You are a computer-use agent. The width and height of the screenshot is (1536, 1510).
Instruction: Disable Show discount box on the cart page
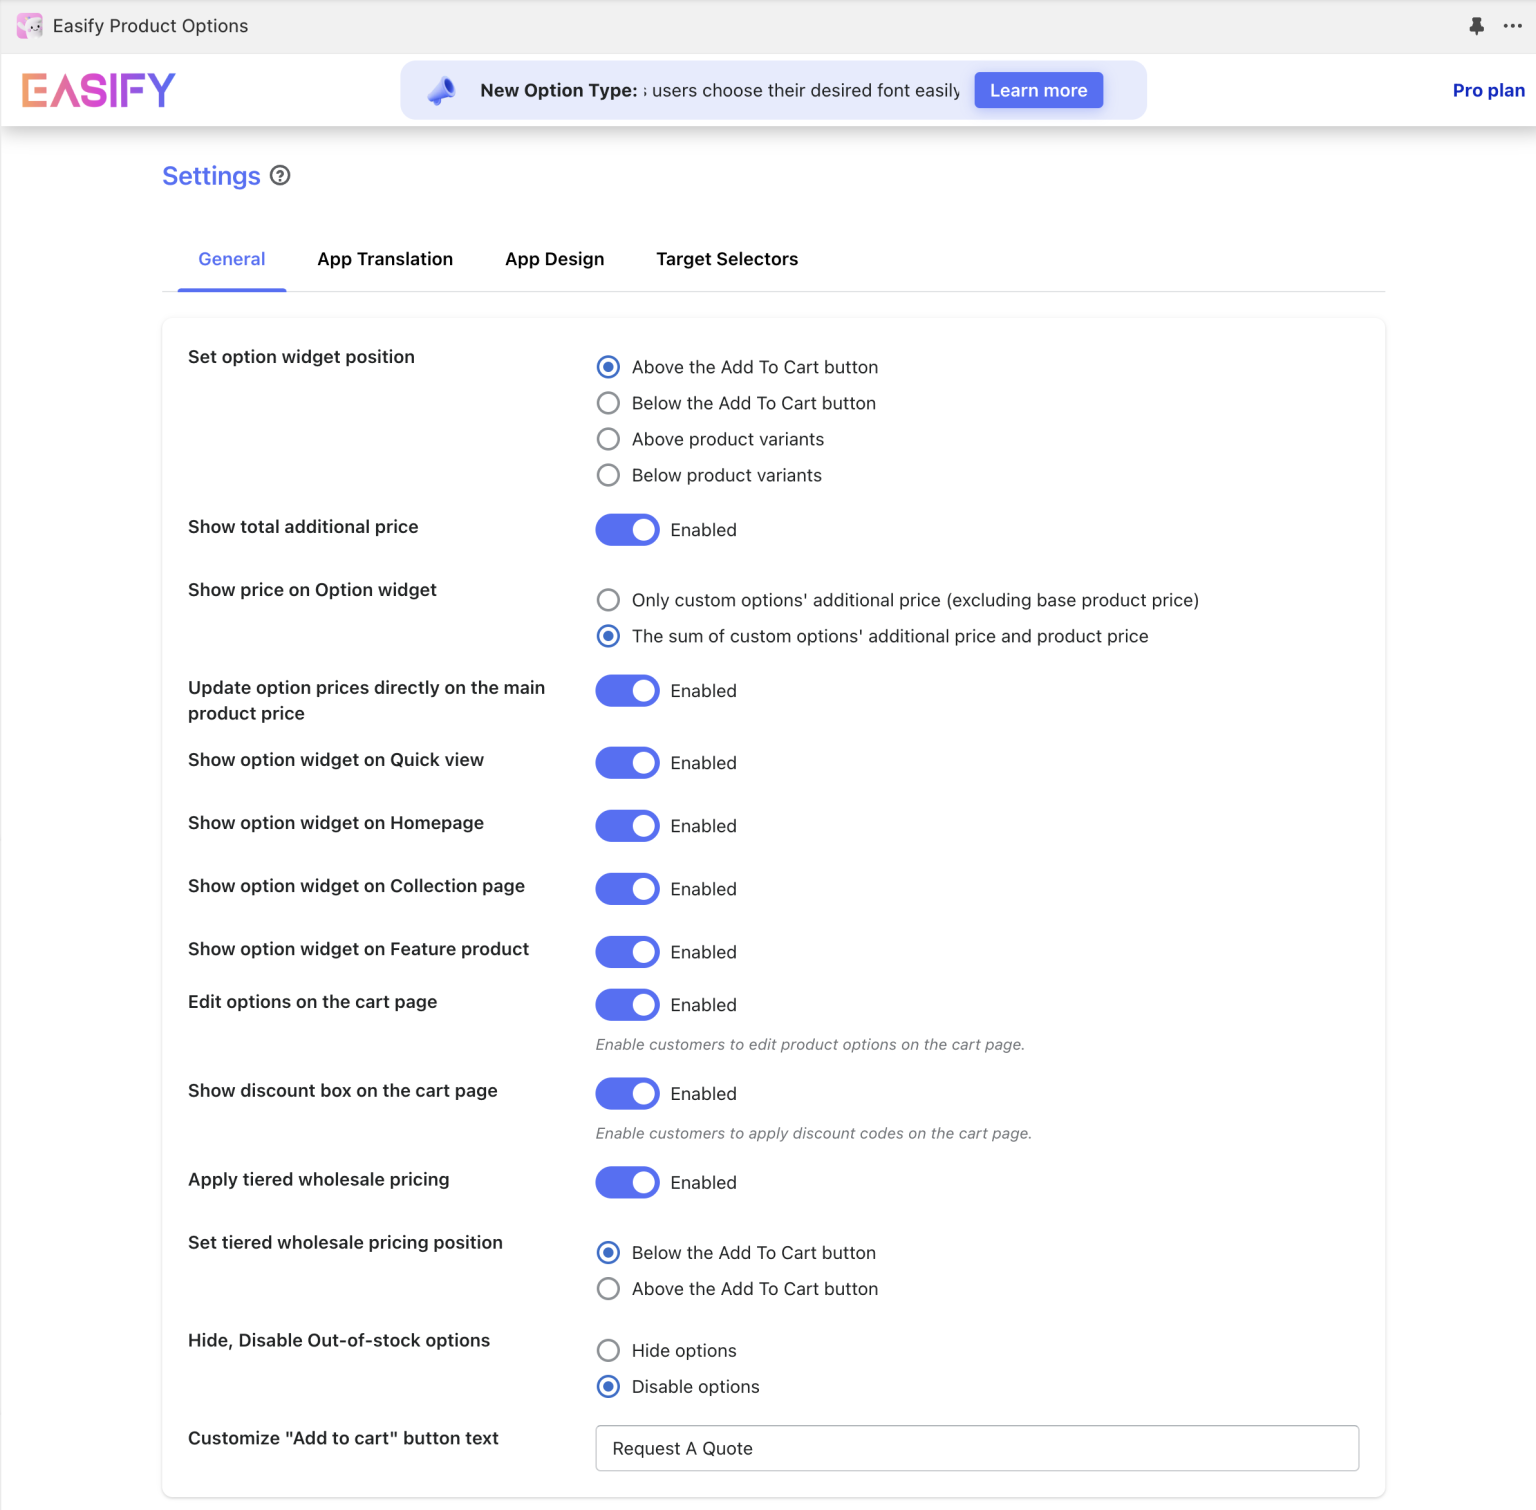(x=627, y=1093)
